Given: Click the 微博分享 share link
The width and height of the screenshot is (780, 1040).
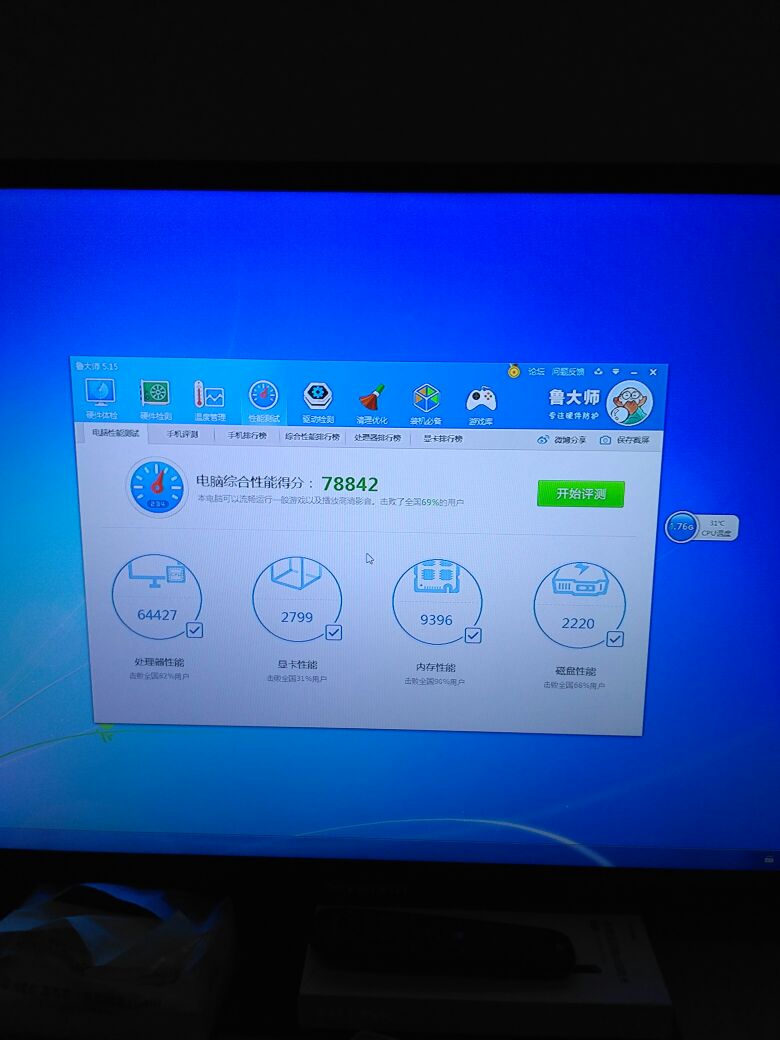Looking at the screenshot, I should pos(561,440).
